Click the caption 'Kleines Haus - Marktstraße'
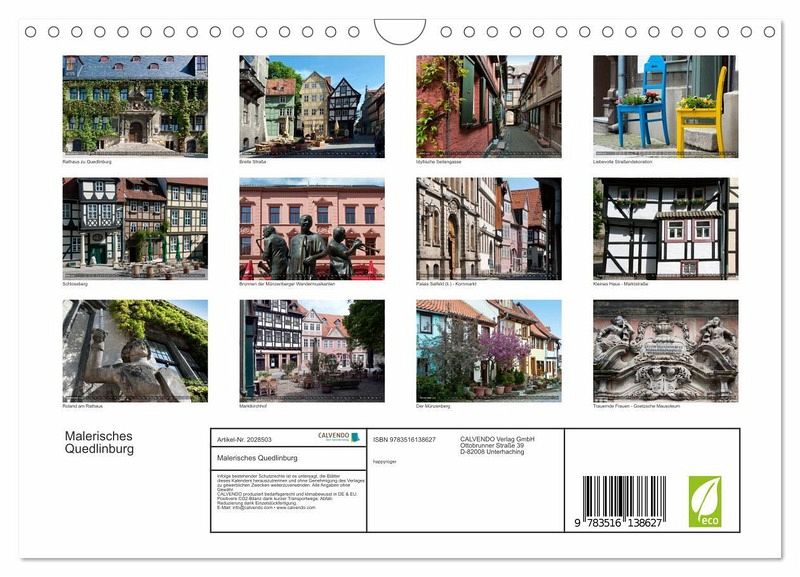The image size is (800, 577). [620, 284]
